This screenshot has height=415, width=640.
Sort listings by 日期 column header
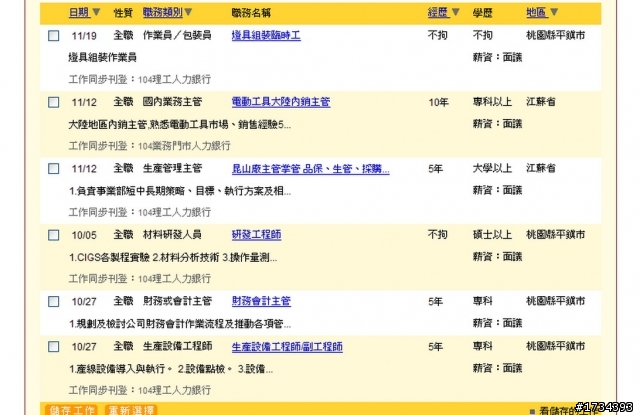tap(79, 12)
